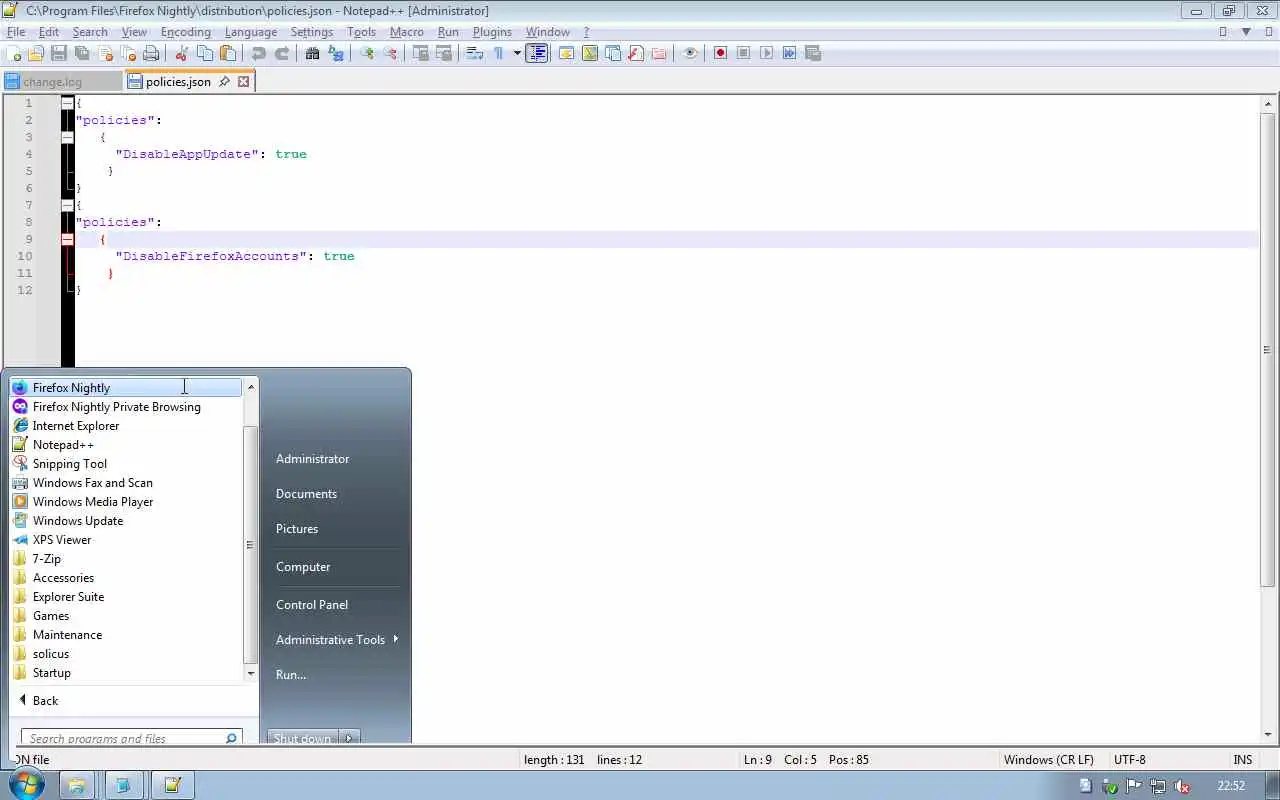The width and height of the screenshot is (1280, 800).
Task: Open Find with the binoculars icon
Action: pos(313,53)
